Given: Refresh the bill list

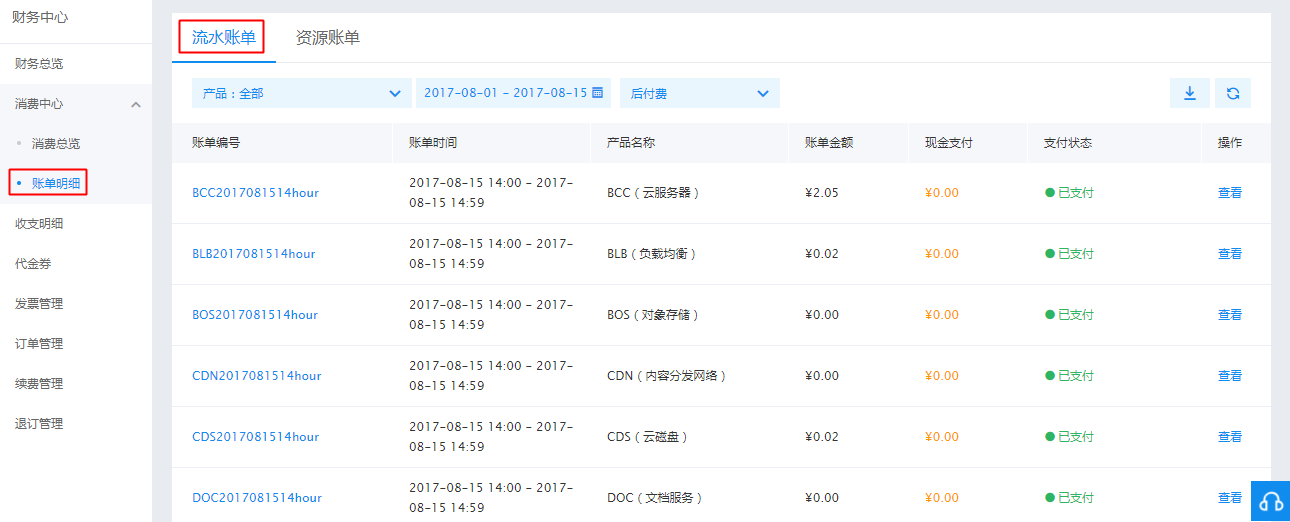Looking at the screenshot, I should (1233, 93).
